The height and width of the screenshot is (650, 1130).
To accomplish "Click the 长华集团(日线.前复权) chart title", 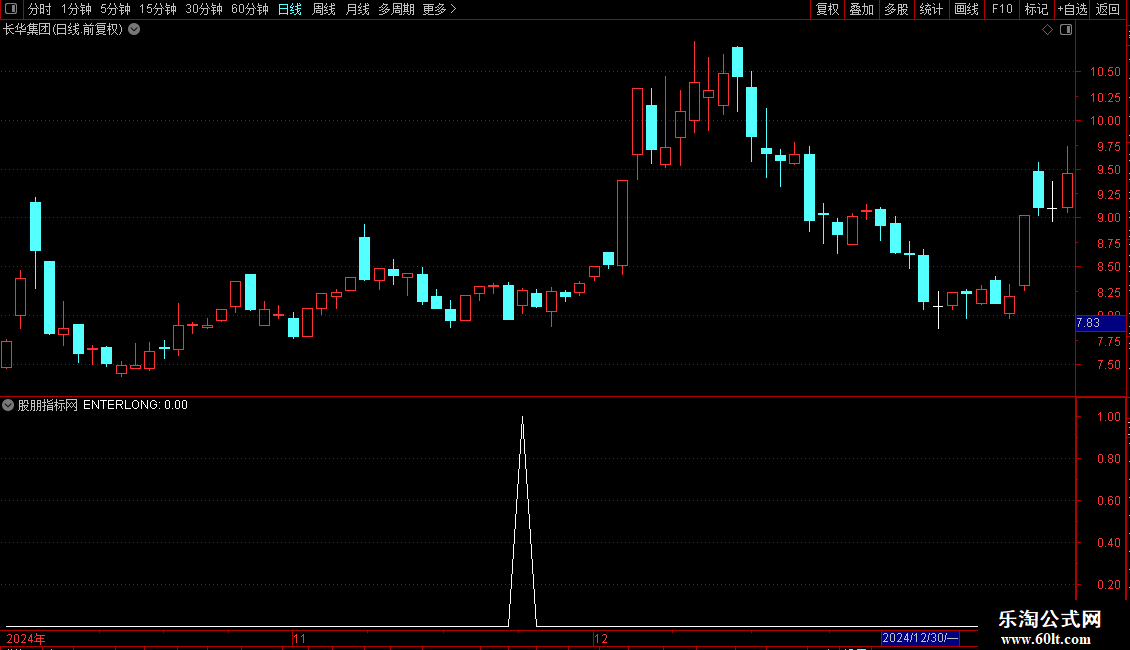I will click(x=63, y=30).
